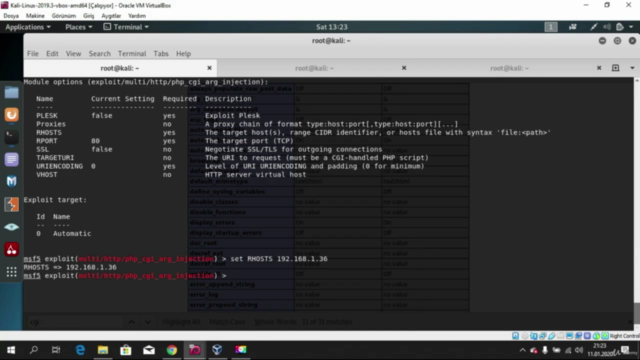Open the Aygıtlar menu in VirtualBox
The width and height of the screenshot is (640, 360).
pos(111,16)
